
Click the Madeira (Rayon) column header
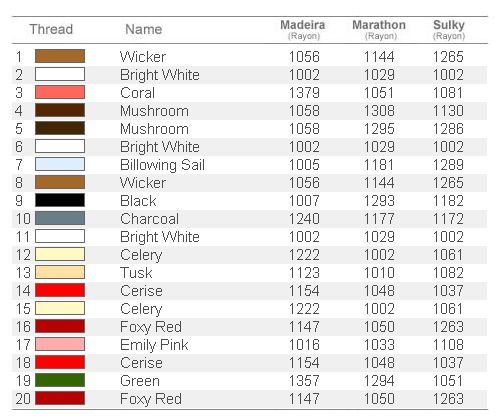point(303,30)
